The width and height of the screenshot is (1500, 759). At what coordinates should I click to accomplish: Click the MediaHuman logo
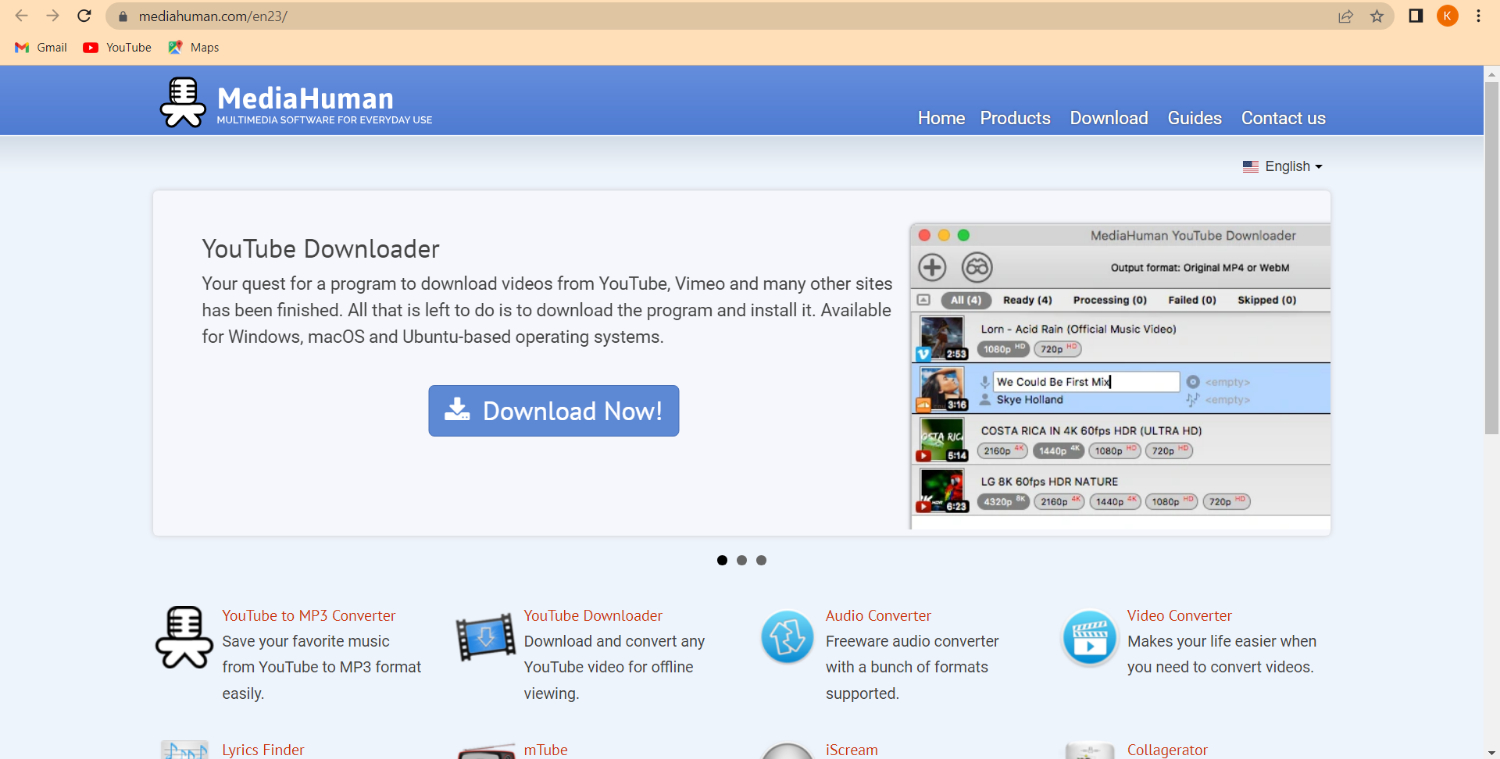point(296,102)
